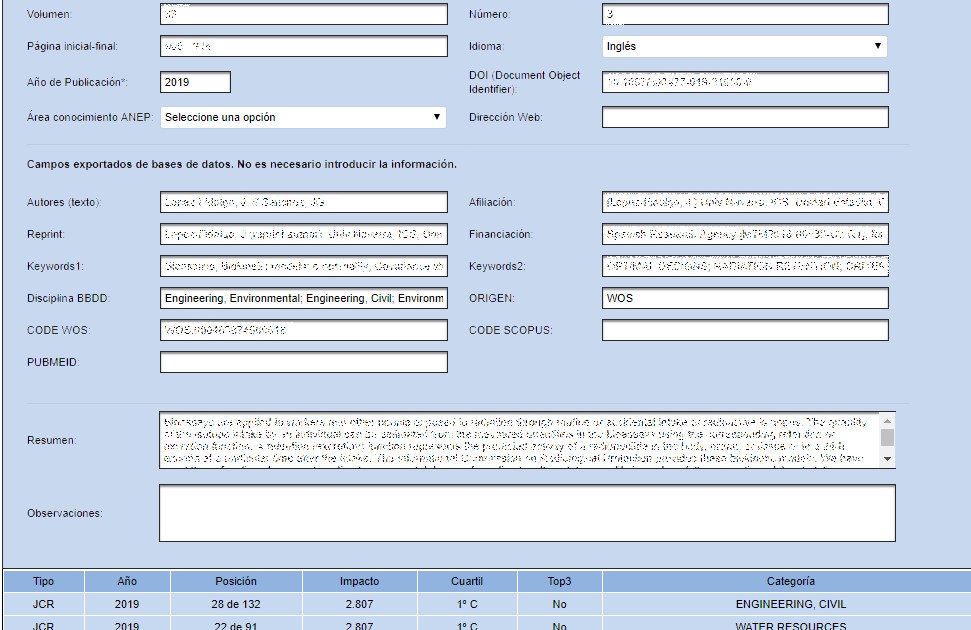Focus the CODE SCOPUS field
This screenshot has height=630, width=971.
coord(744,331)
